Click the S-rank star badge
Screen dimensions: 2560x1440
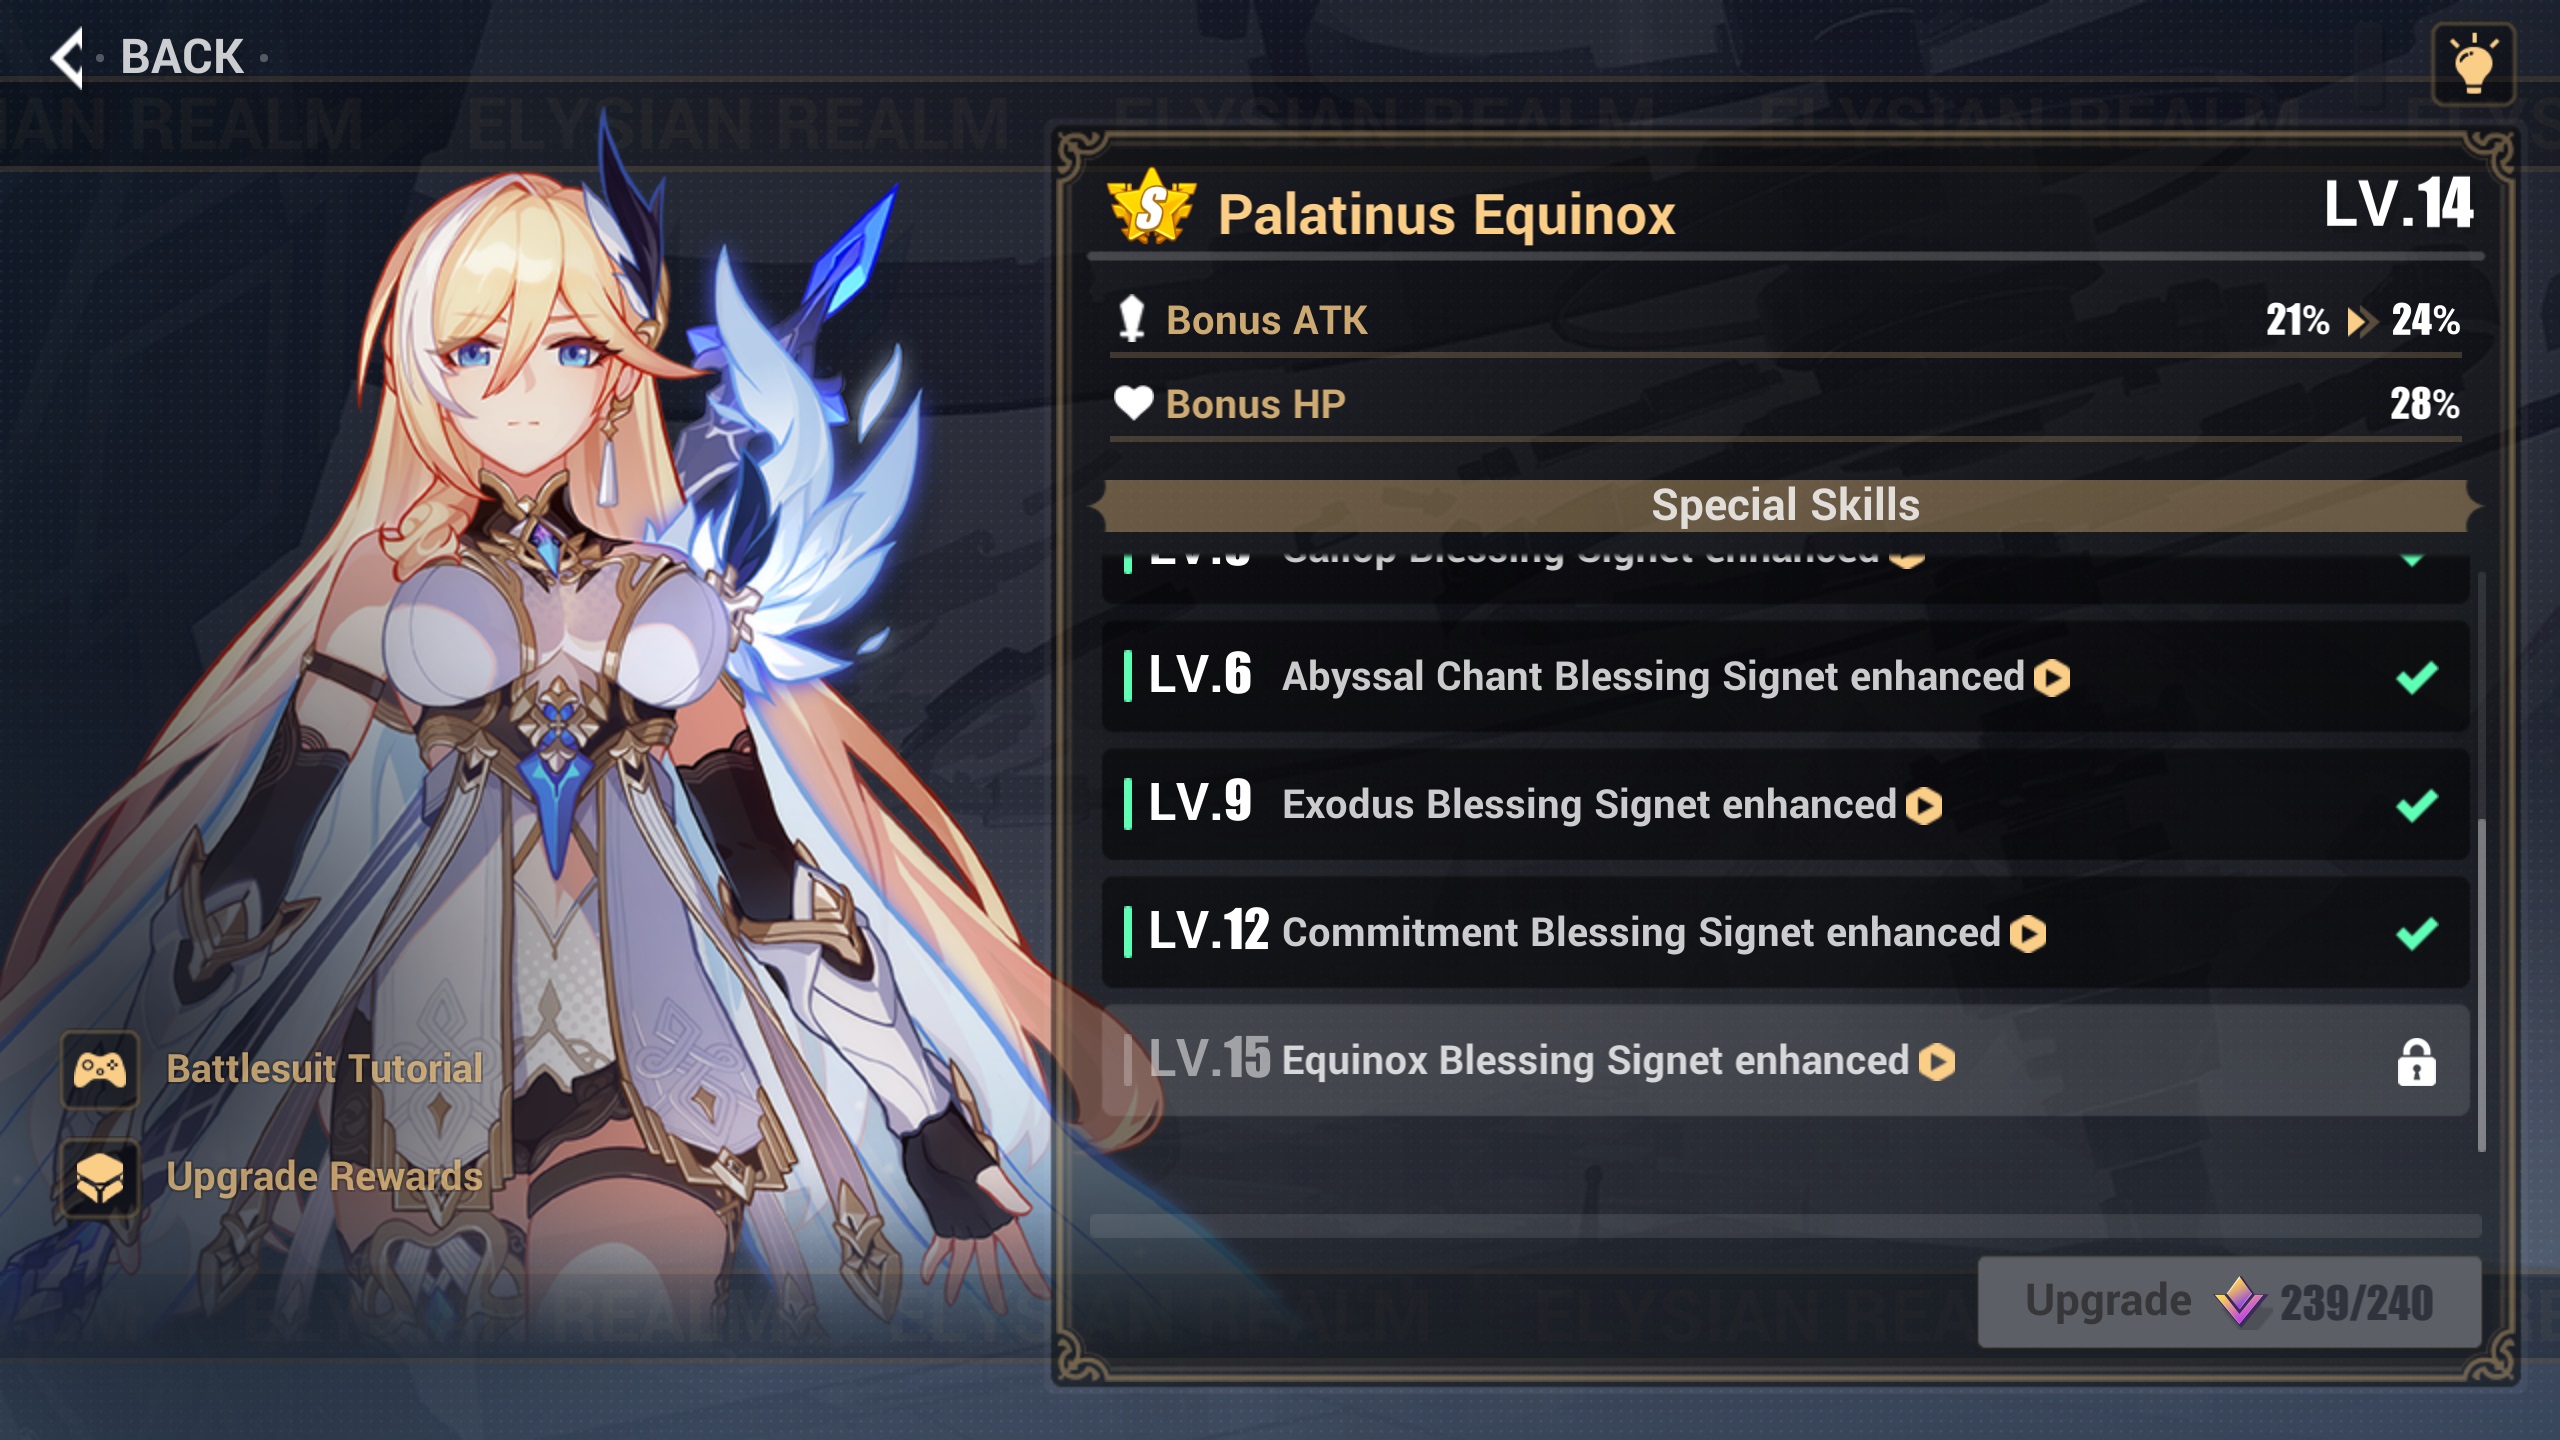(x=1151, y=207)
